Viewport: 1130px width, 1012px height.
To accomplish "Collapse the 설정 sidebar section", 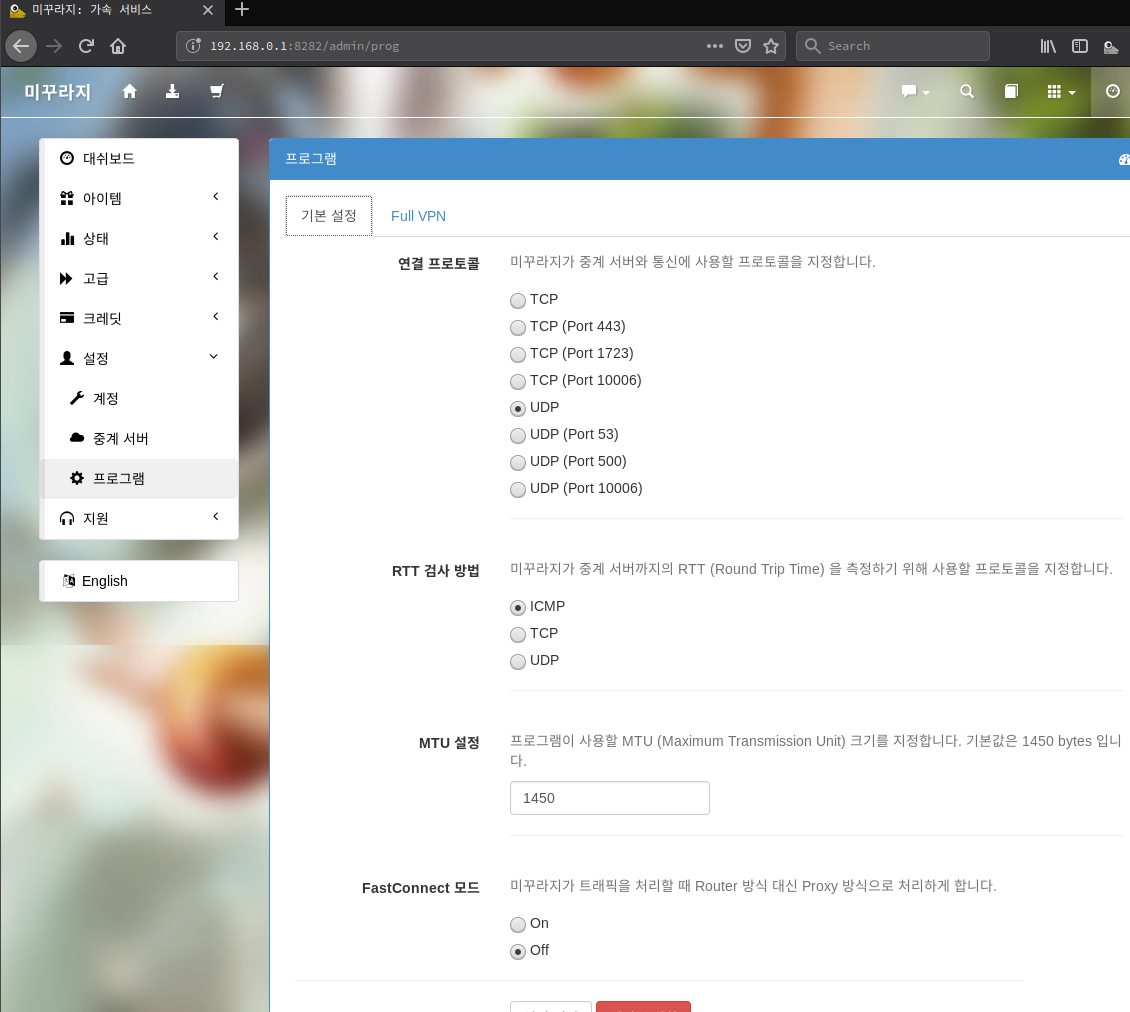I will pos(139,358).
